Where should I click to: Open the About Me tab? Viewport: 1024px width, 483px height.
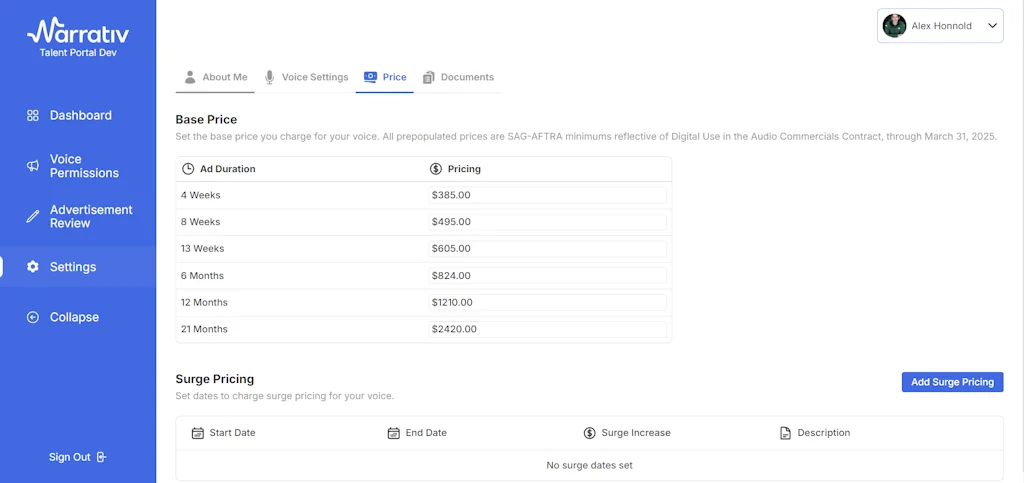pyautogui.click(x=216, y=77)
